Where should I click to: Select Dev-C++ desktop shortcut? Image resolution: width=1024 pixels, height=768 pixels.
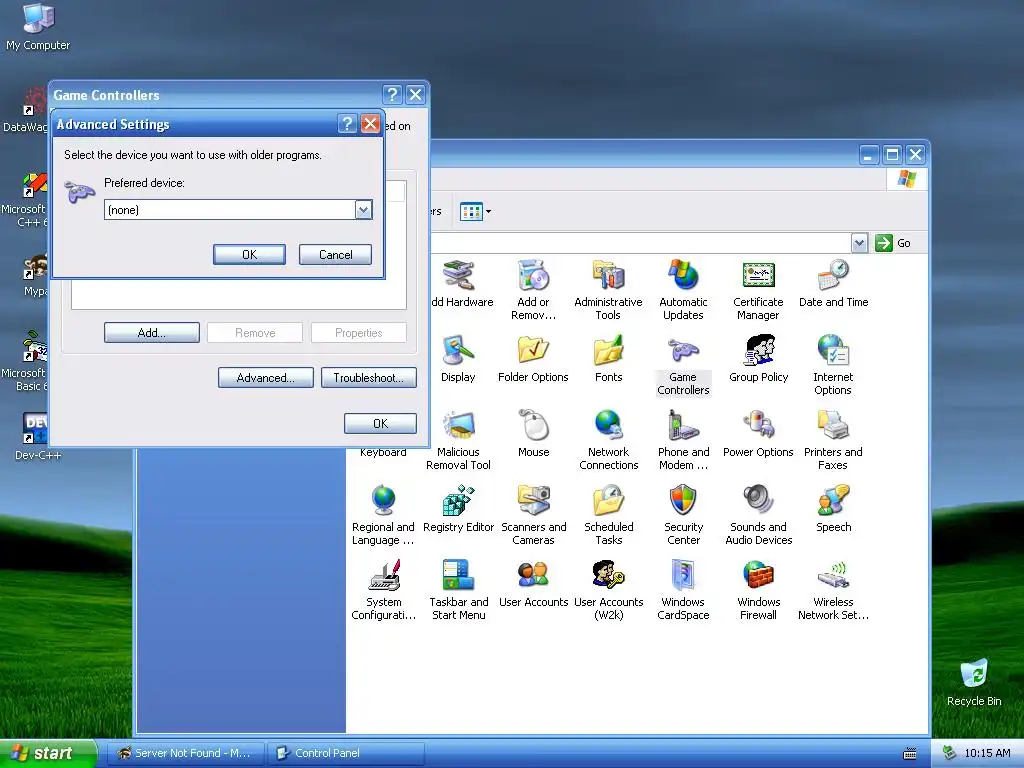(38, 436)
